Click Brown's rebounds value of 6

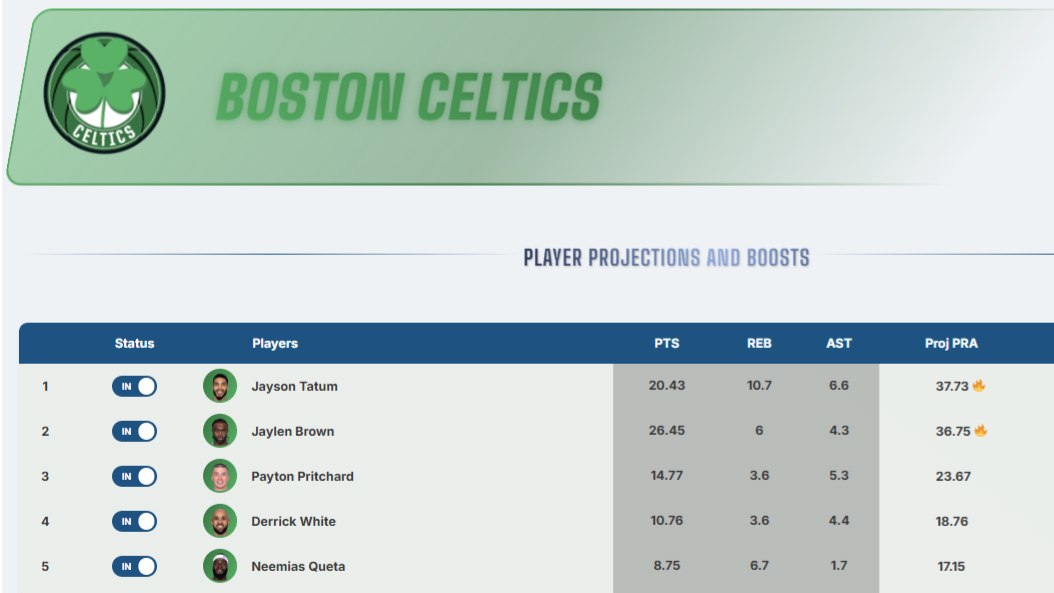click(x=759, y=430)
